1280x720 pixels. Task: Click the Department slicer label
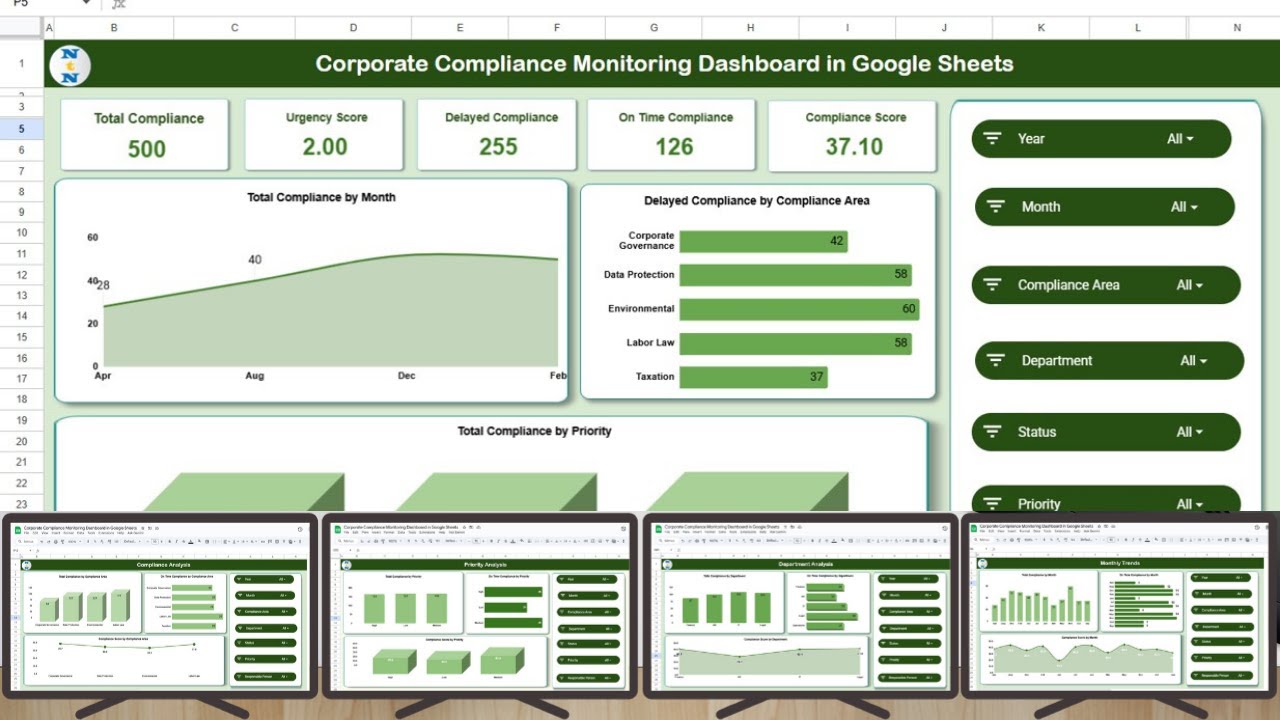1057,361
